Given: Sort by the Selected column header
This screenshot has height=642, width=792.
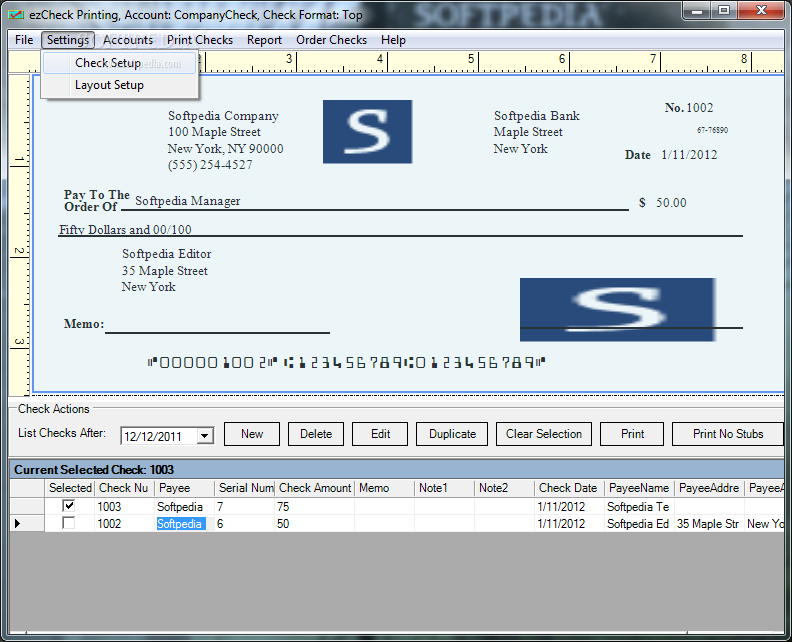Looking at the screenshot, I should [70, 488].
